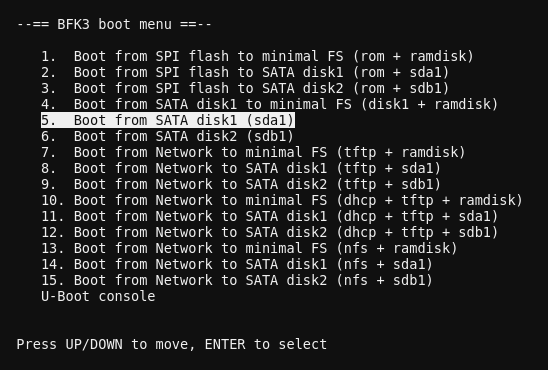This screenshot has height=370, width=548.
Task: Select entry 1 SPI flash to minimal FS
Action: [x=257, y=56]
